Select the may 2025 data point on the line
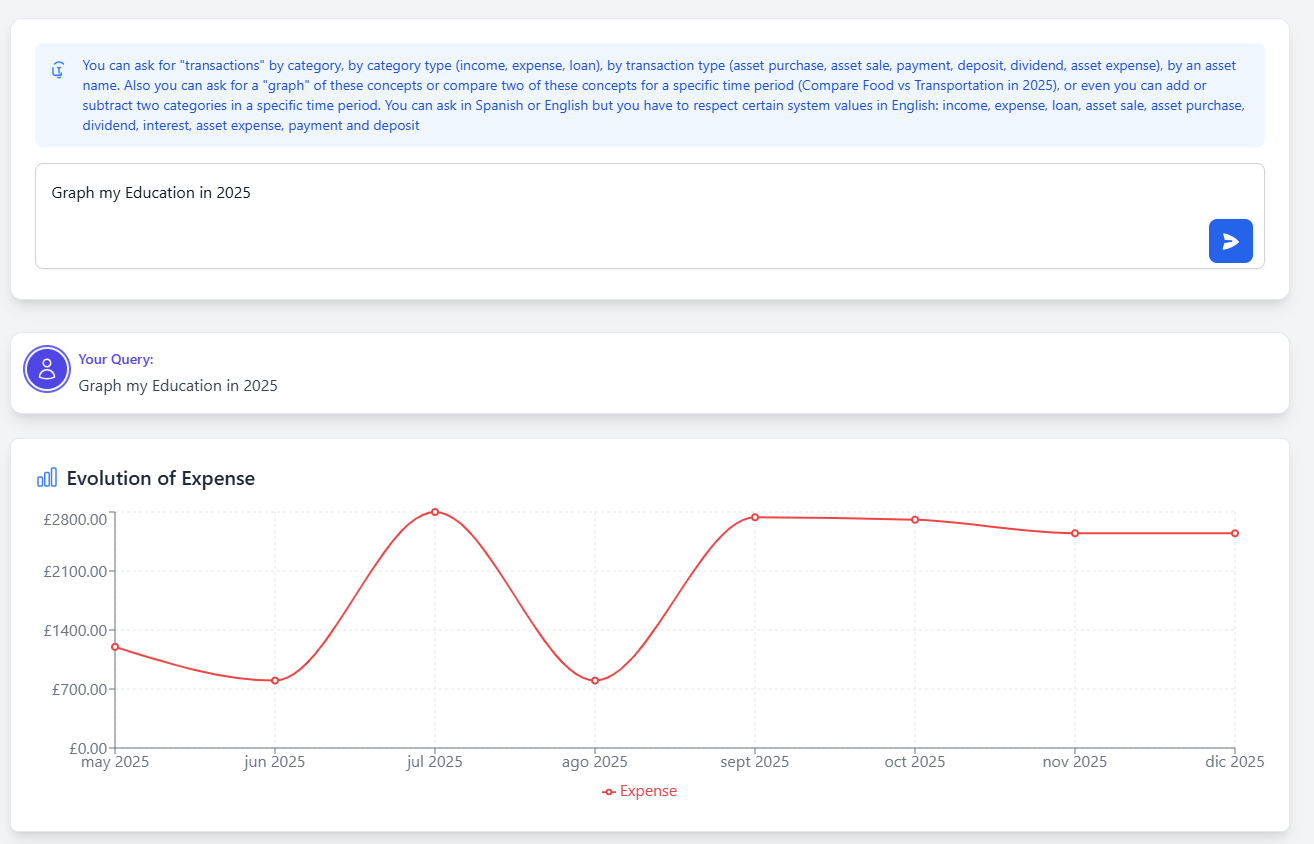 [x=115, y=647]
